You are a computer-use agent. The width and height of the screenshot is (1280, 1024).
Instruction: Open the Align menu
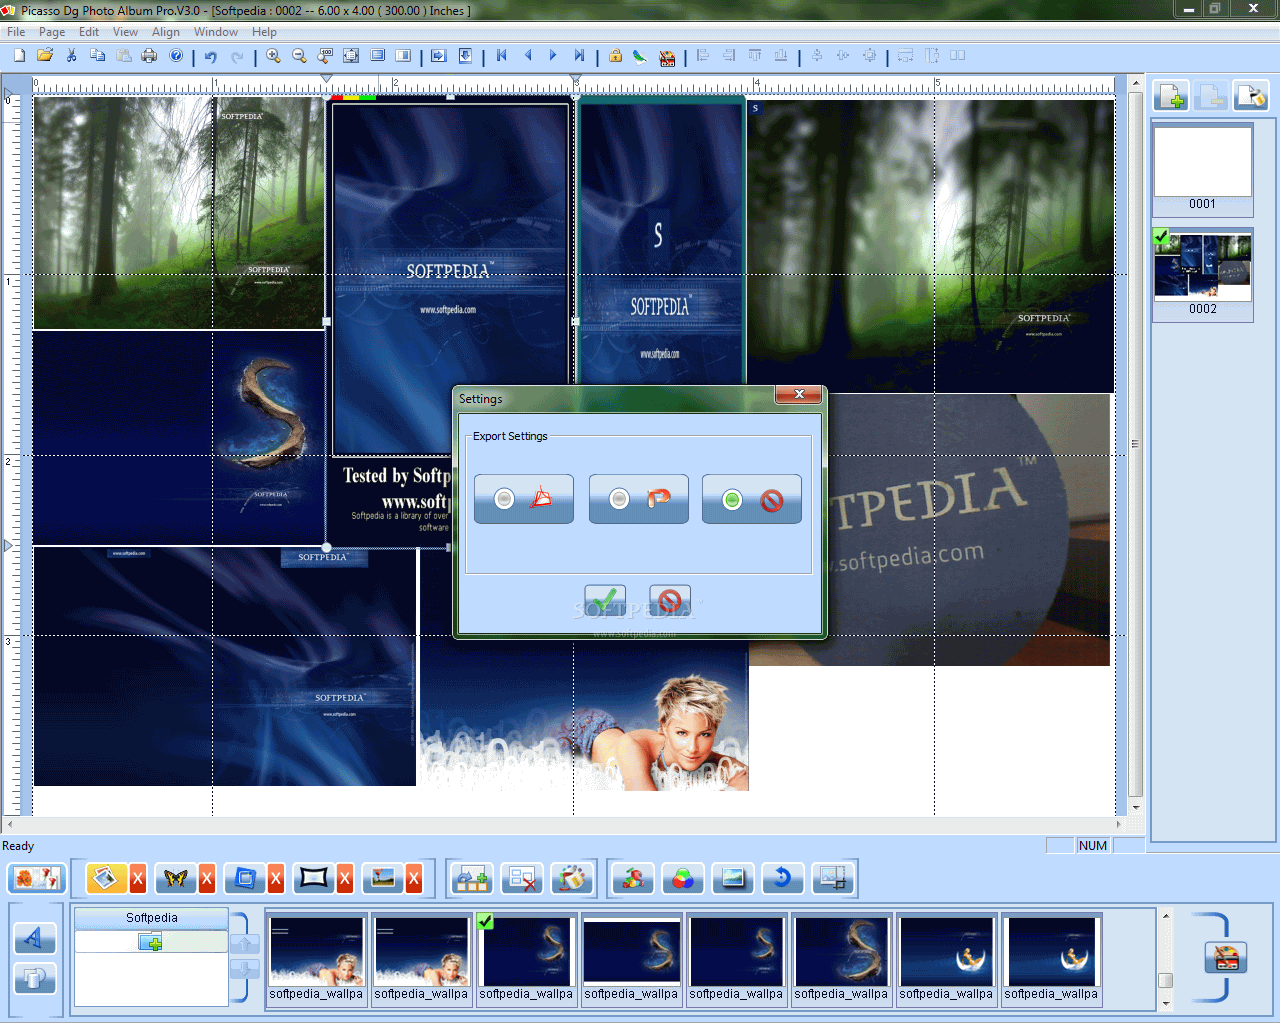pos(166,32)
